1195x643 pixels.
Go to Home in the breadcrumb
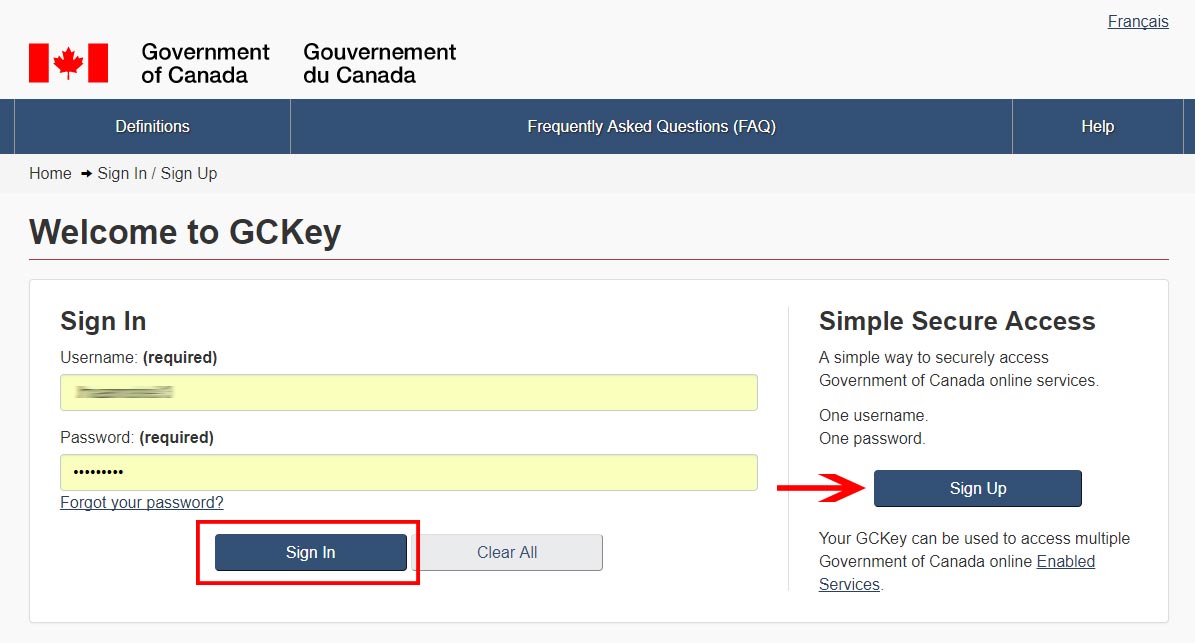coord(50,174)
